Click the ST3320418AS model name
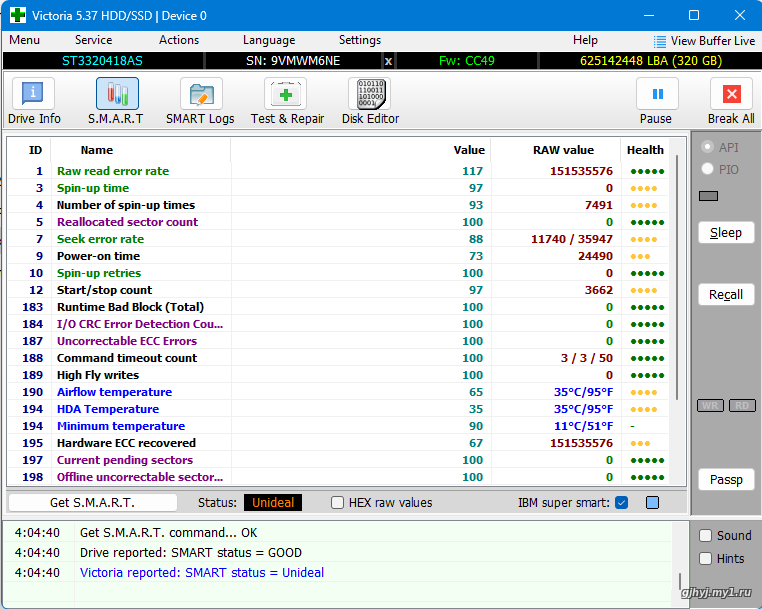Viewport: 762px width, 609px height. (x=102, y=61)
